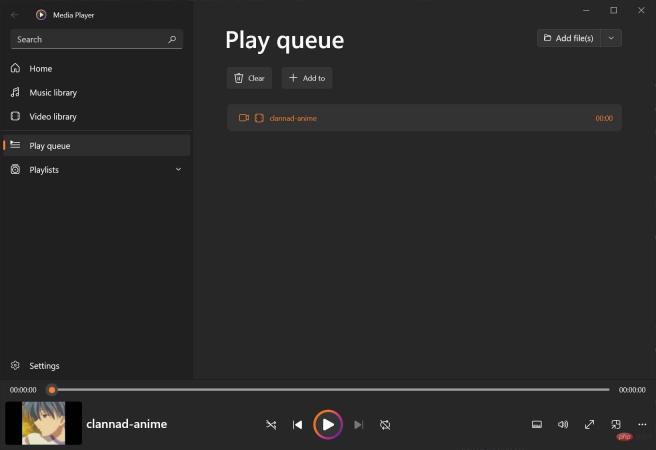Click the clannad-anime video thumbnail

(44, 423)
